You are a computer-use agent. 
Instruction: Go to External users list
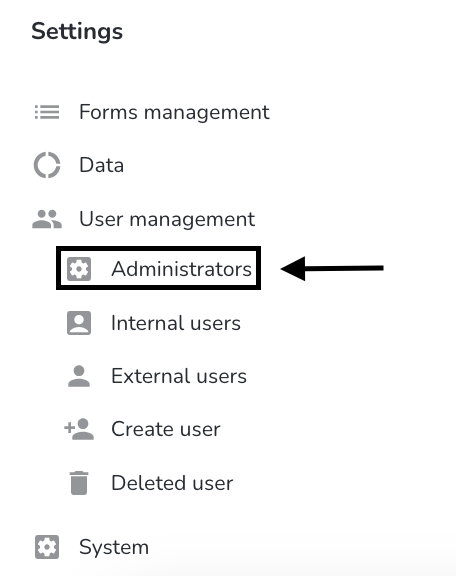[x=179, y=376]
